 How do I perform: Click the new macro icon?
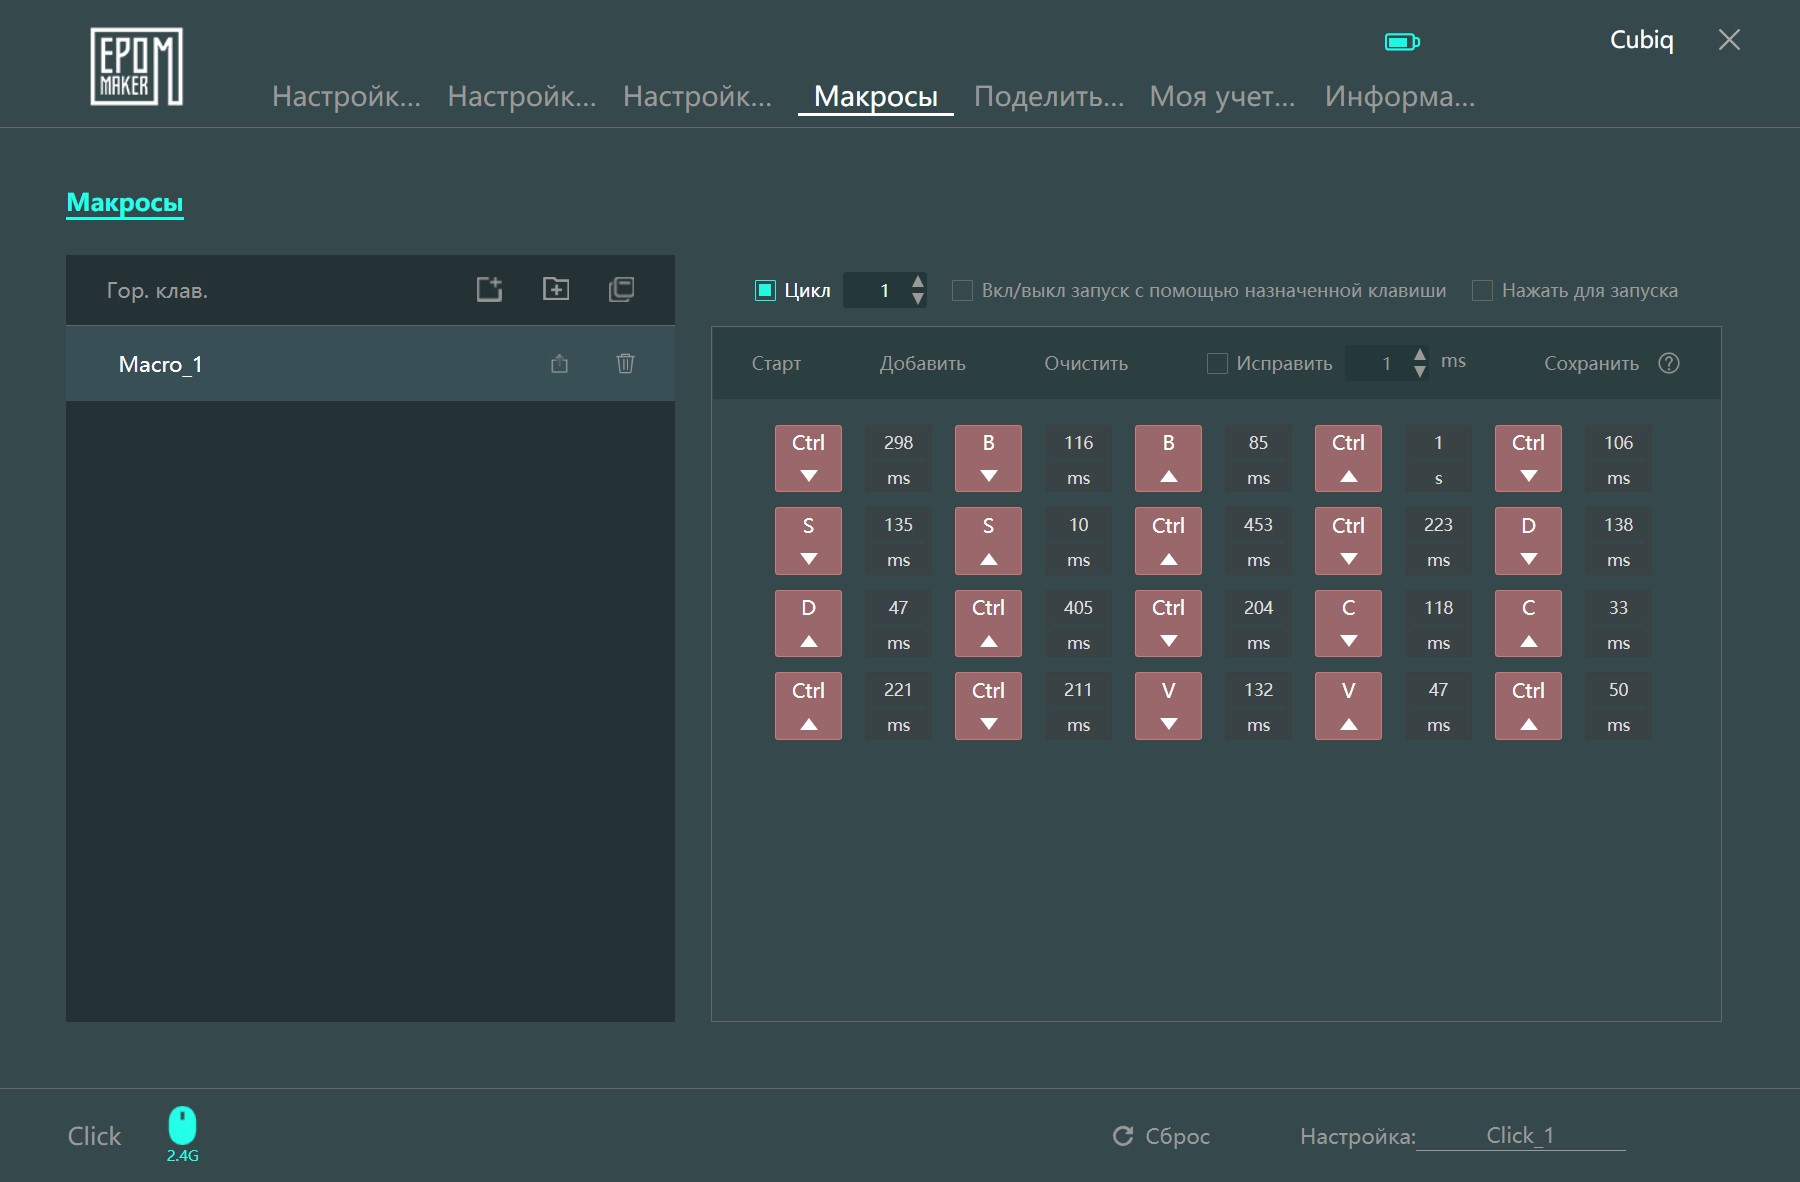[x=489, y=289]
